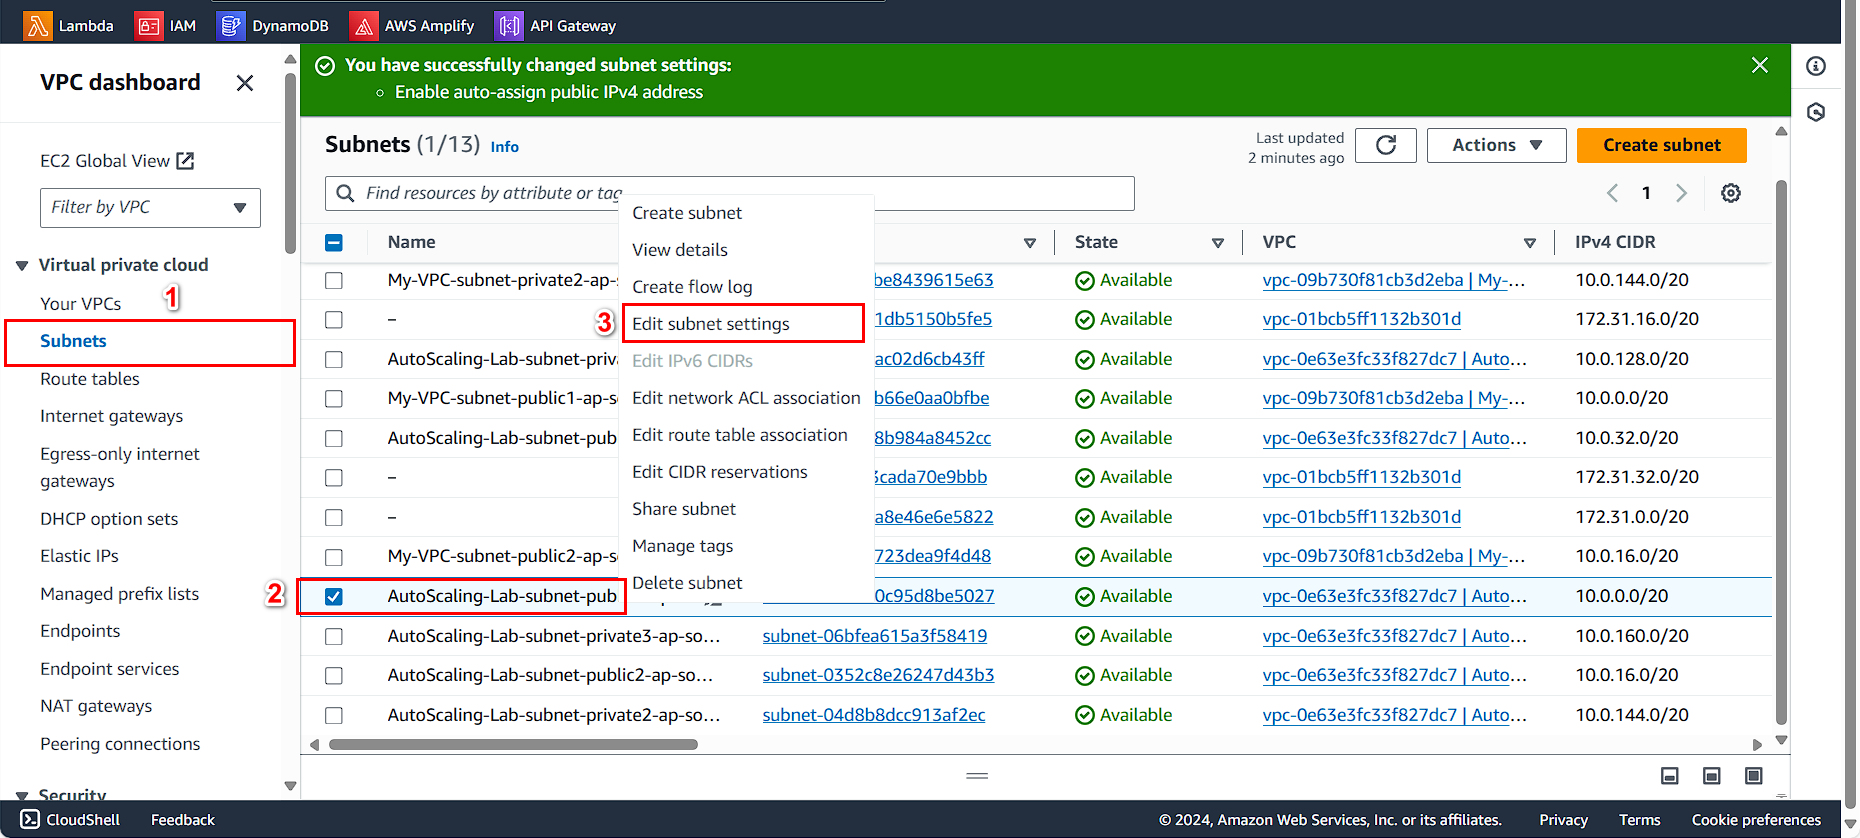Toggle the select-all subnets checkbox in header
The width and height of the screenshot is (1860, 838).
pyautogui.click(x=334, y=242)
